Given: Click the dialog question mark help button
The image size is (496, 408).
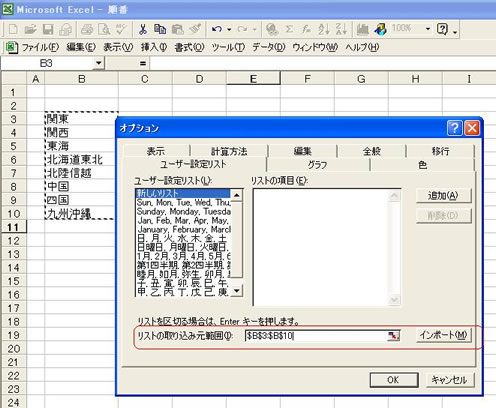Looking at the screenshot, I should tap(454, 128).
